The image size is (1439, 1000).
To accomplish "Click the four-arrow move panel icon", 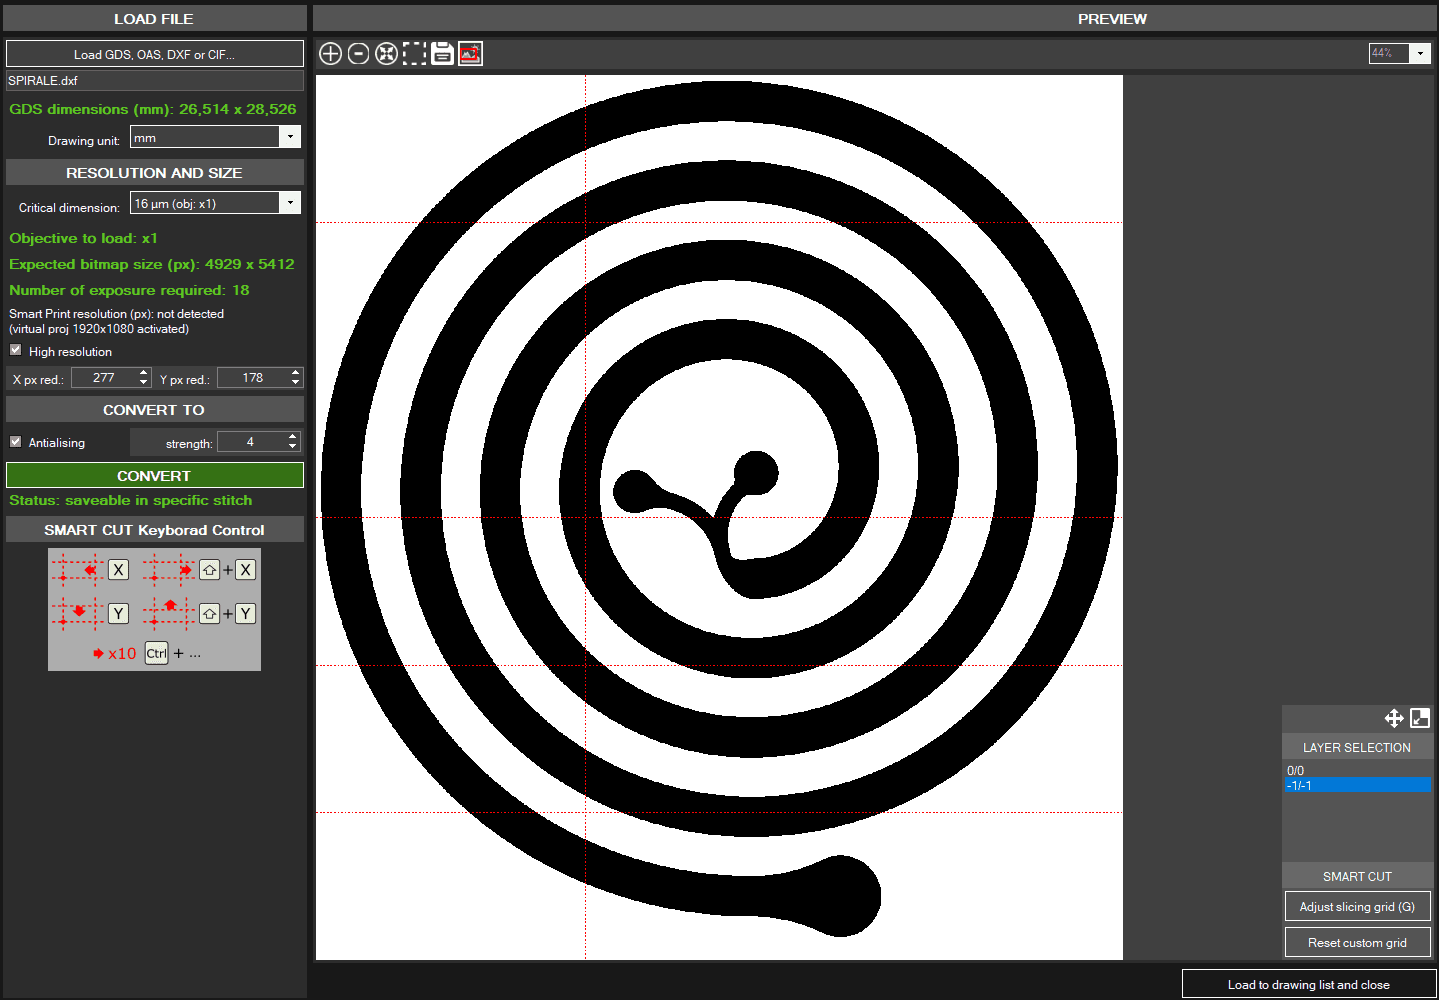I will (1393, 718).
